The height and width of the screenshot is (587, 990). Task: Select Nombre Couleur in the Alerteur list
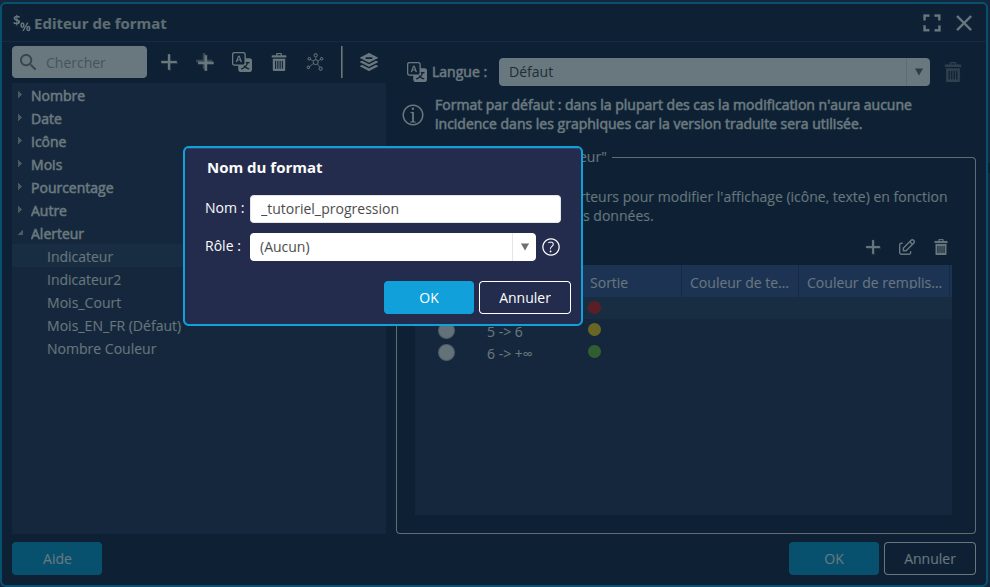101,349
